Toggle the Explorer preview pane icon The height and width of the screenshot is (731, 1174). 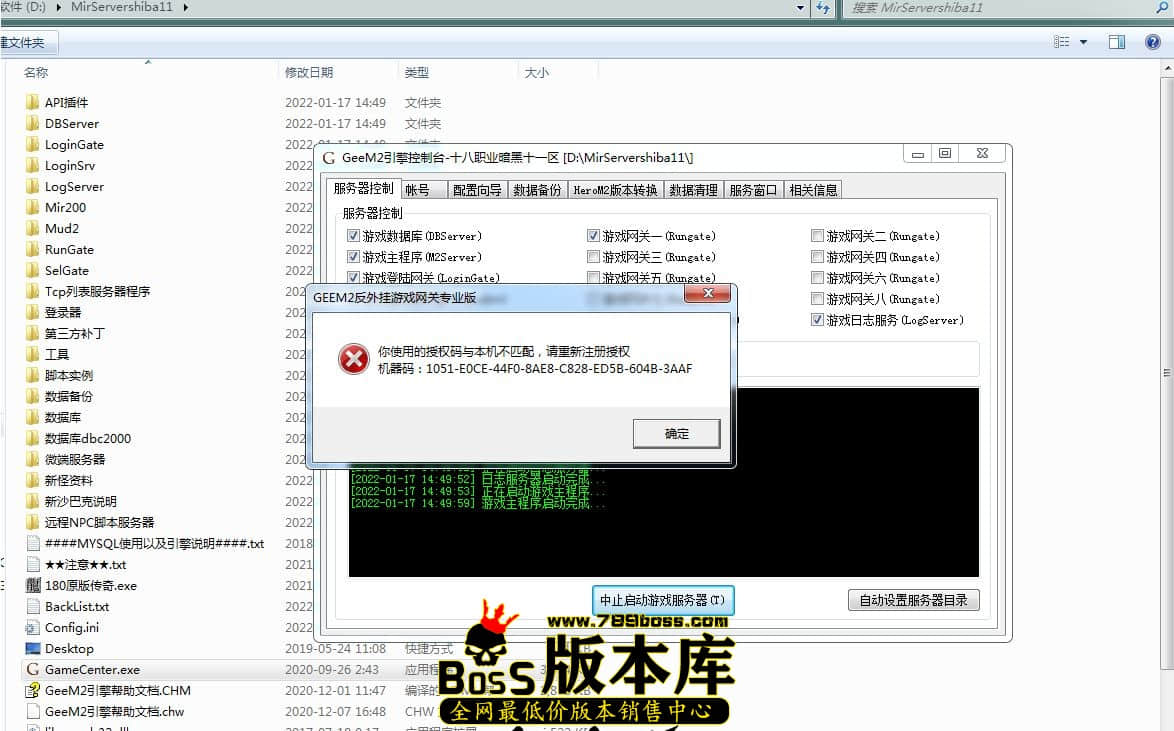pos(1116,42)
